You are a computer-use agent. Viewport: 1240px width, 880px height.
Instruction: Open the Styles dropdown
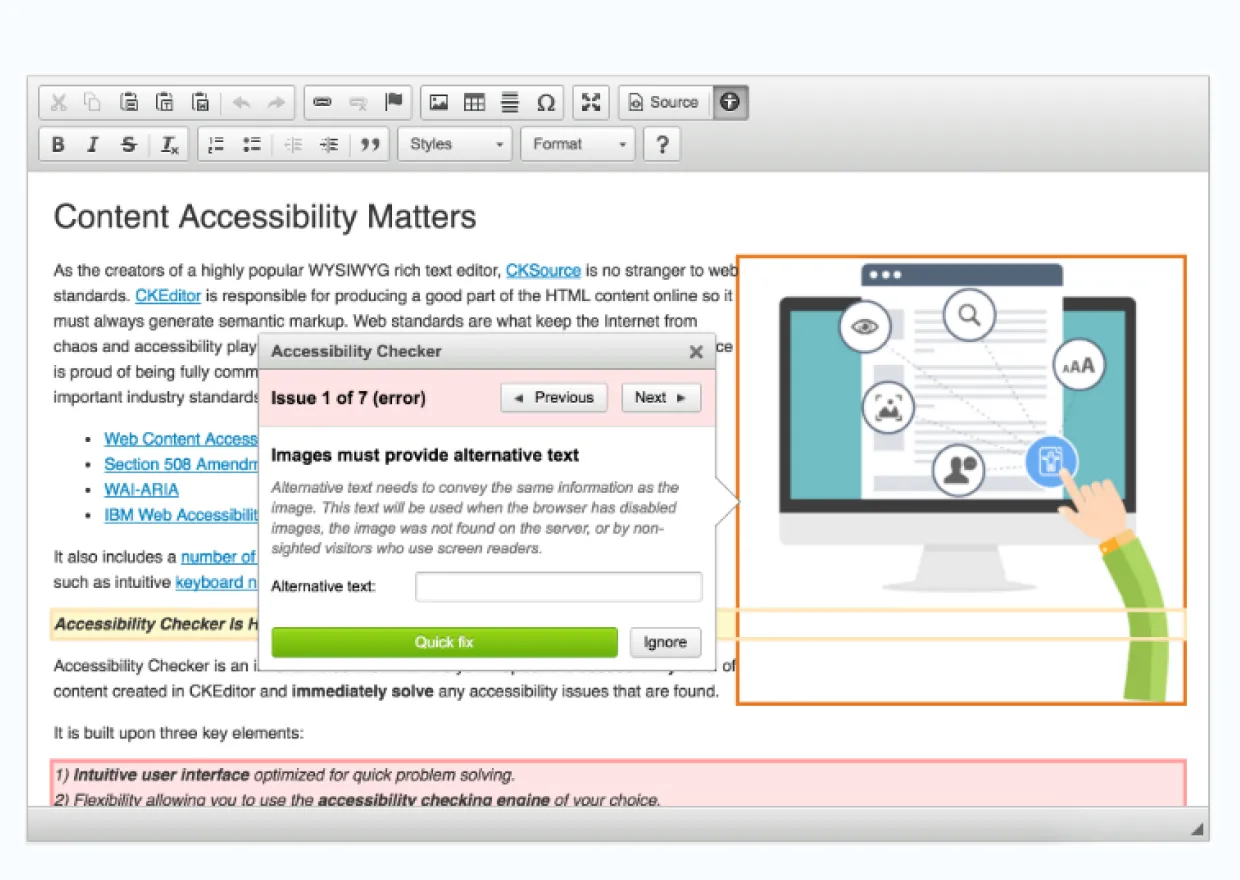click(x=455, y=145)
